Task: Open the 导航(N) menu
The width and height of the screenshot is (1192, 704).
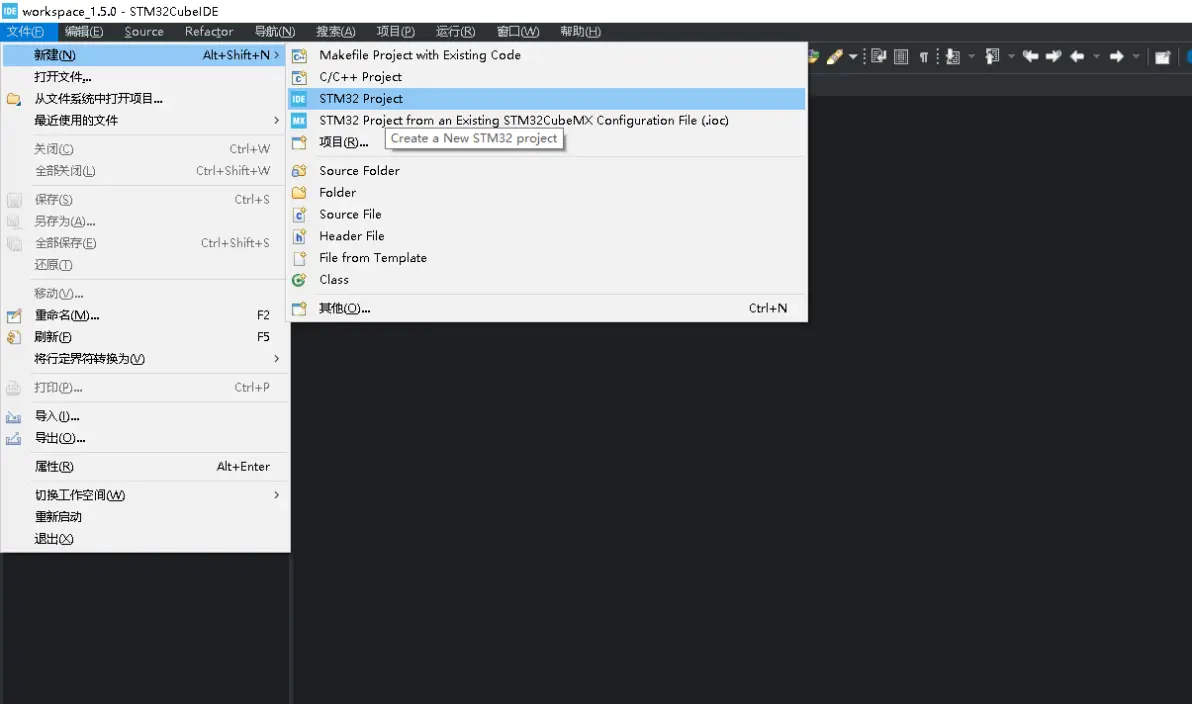Action: [274, 31]
